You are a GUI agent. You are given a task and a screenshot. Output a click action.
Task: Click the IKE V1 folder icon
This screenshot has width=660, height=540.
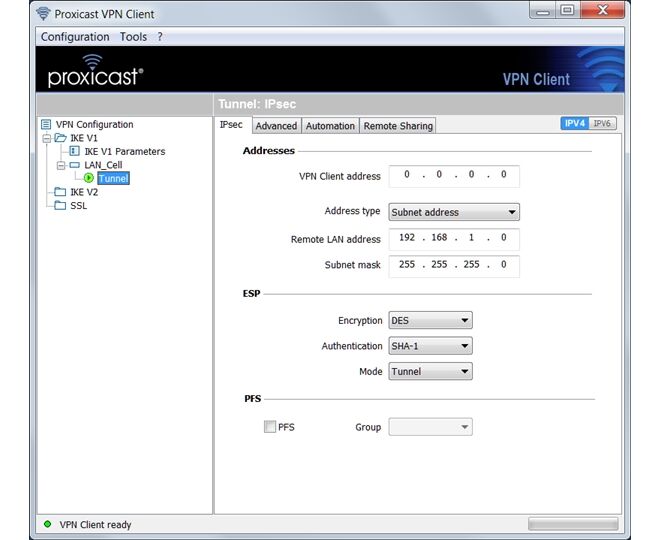point(61,138)
